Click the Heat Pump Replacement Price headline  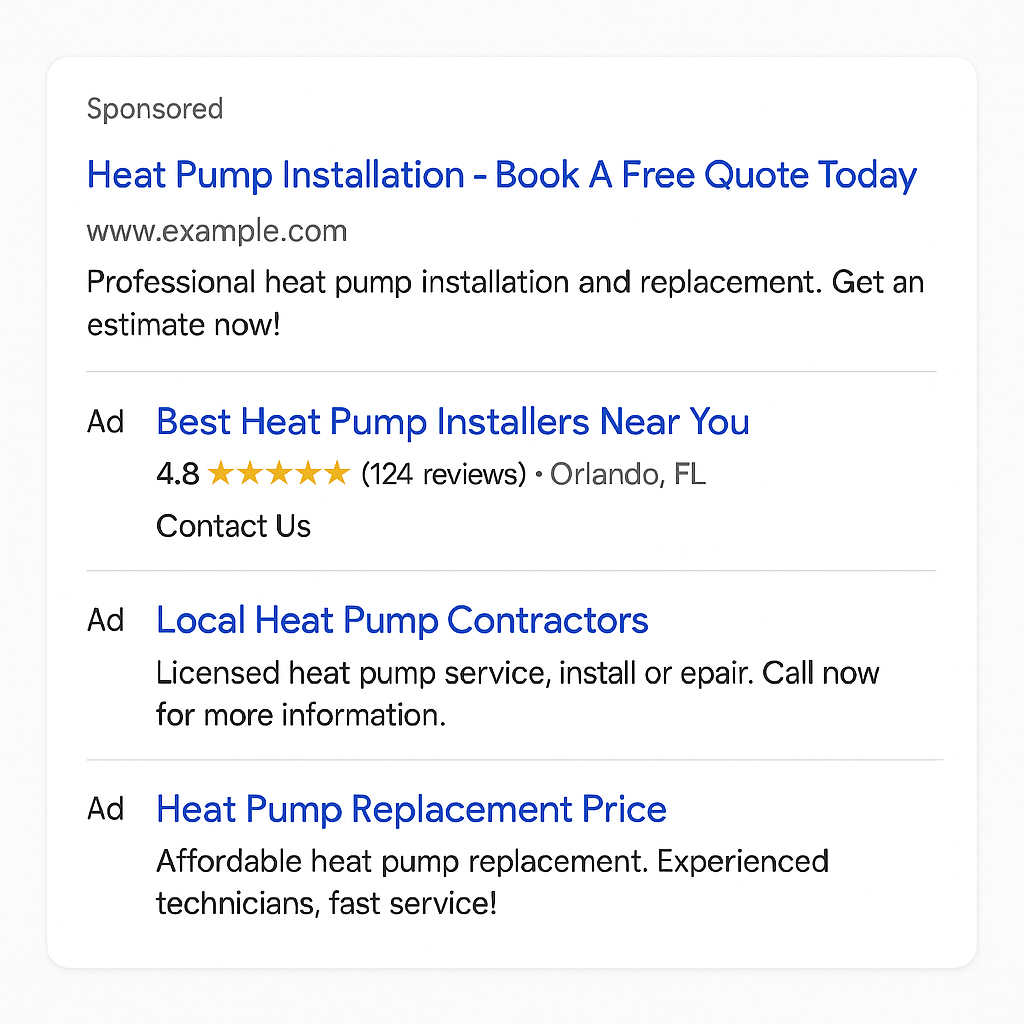point(410,809)
